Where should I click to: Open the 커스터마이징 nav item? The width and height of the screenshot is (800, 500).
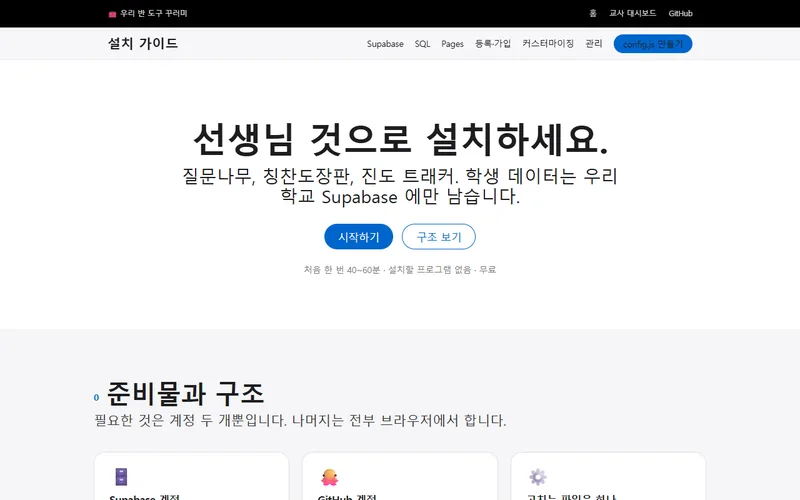[x=548, y=44]
